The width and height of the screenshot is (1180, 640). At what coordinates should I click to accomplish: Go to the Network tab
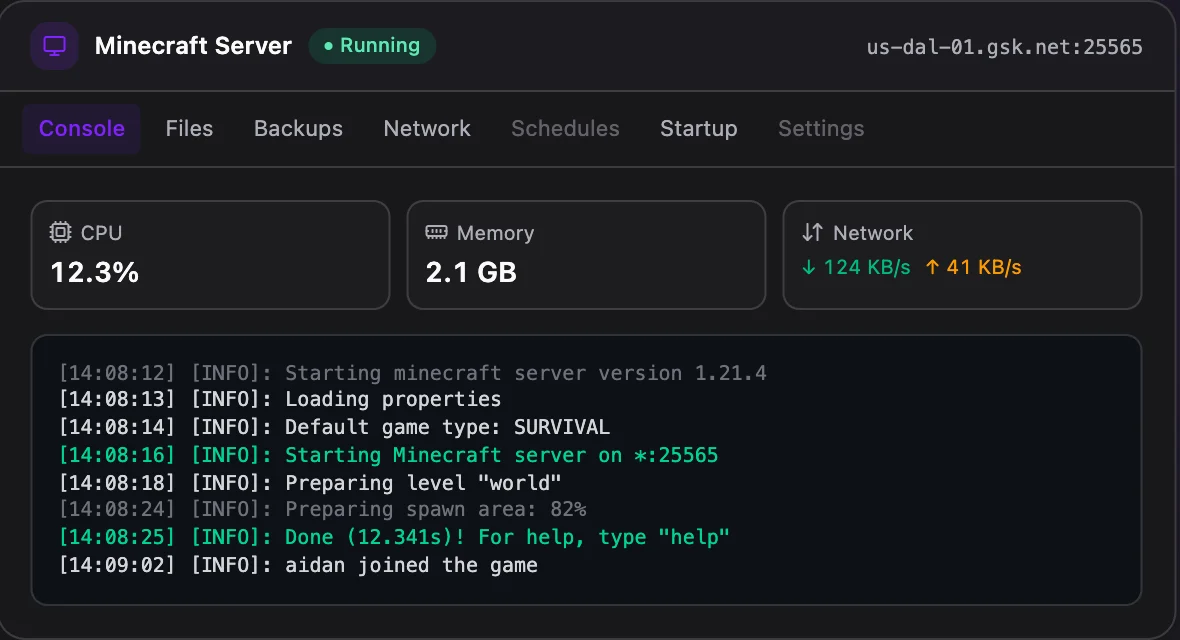click(x=427, y=129)
